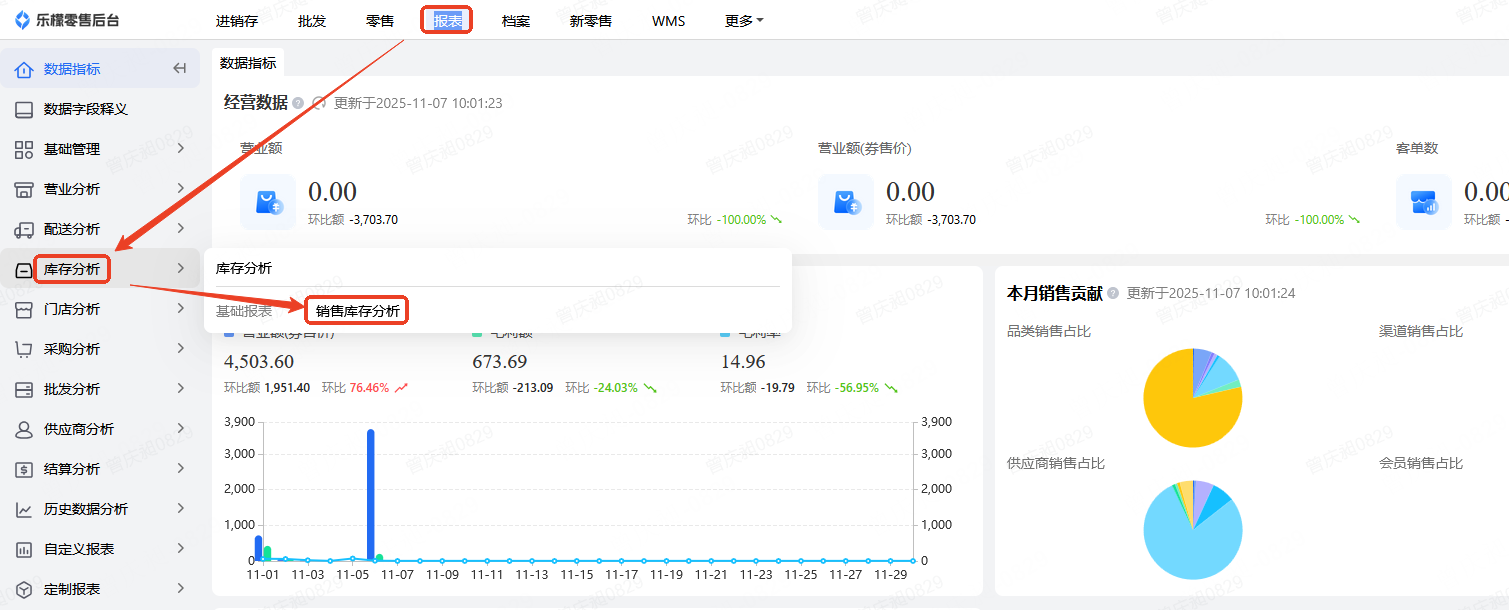This screenshot has width=1509, height=610.
Task: Open the 新零售 top menu
Action: point(591,20)
